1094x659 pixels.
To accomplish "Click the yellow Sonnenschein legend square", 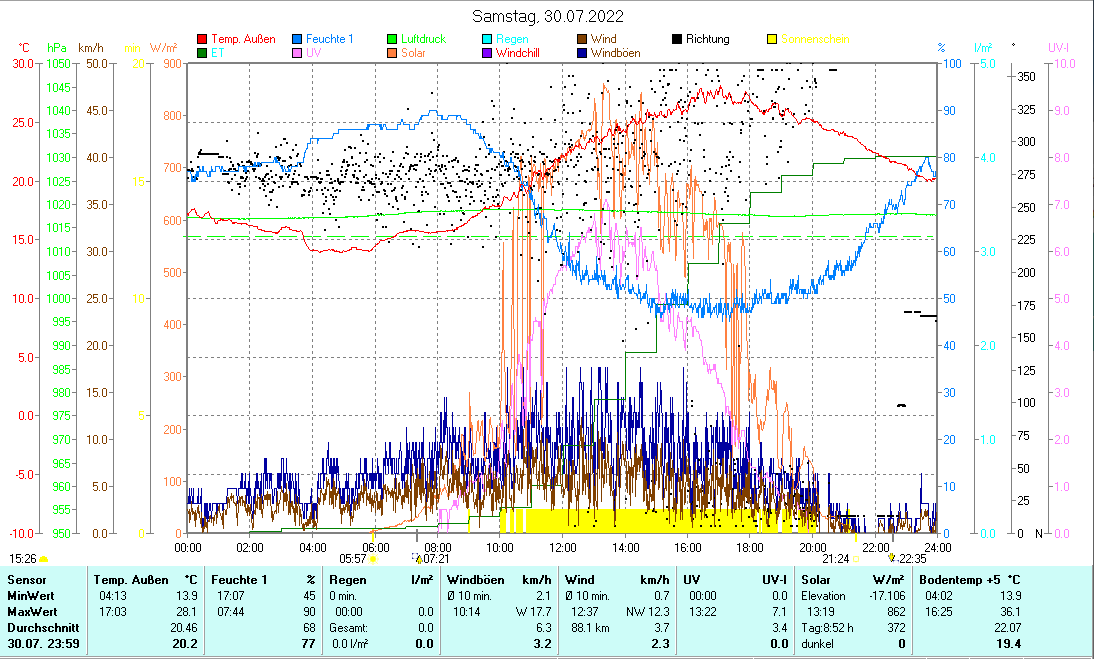I will [771, 40].
